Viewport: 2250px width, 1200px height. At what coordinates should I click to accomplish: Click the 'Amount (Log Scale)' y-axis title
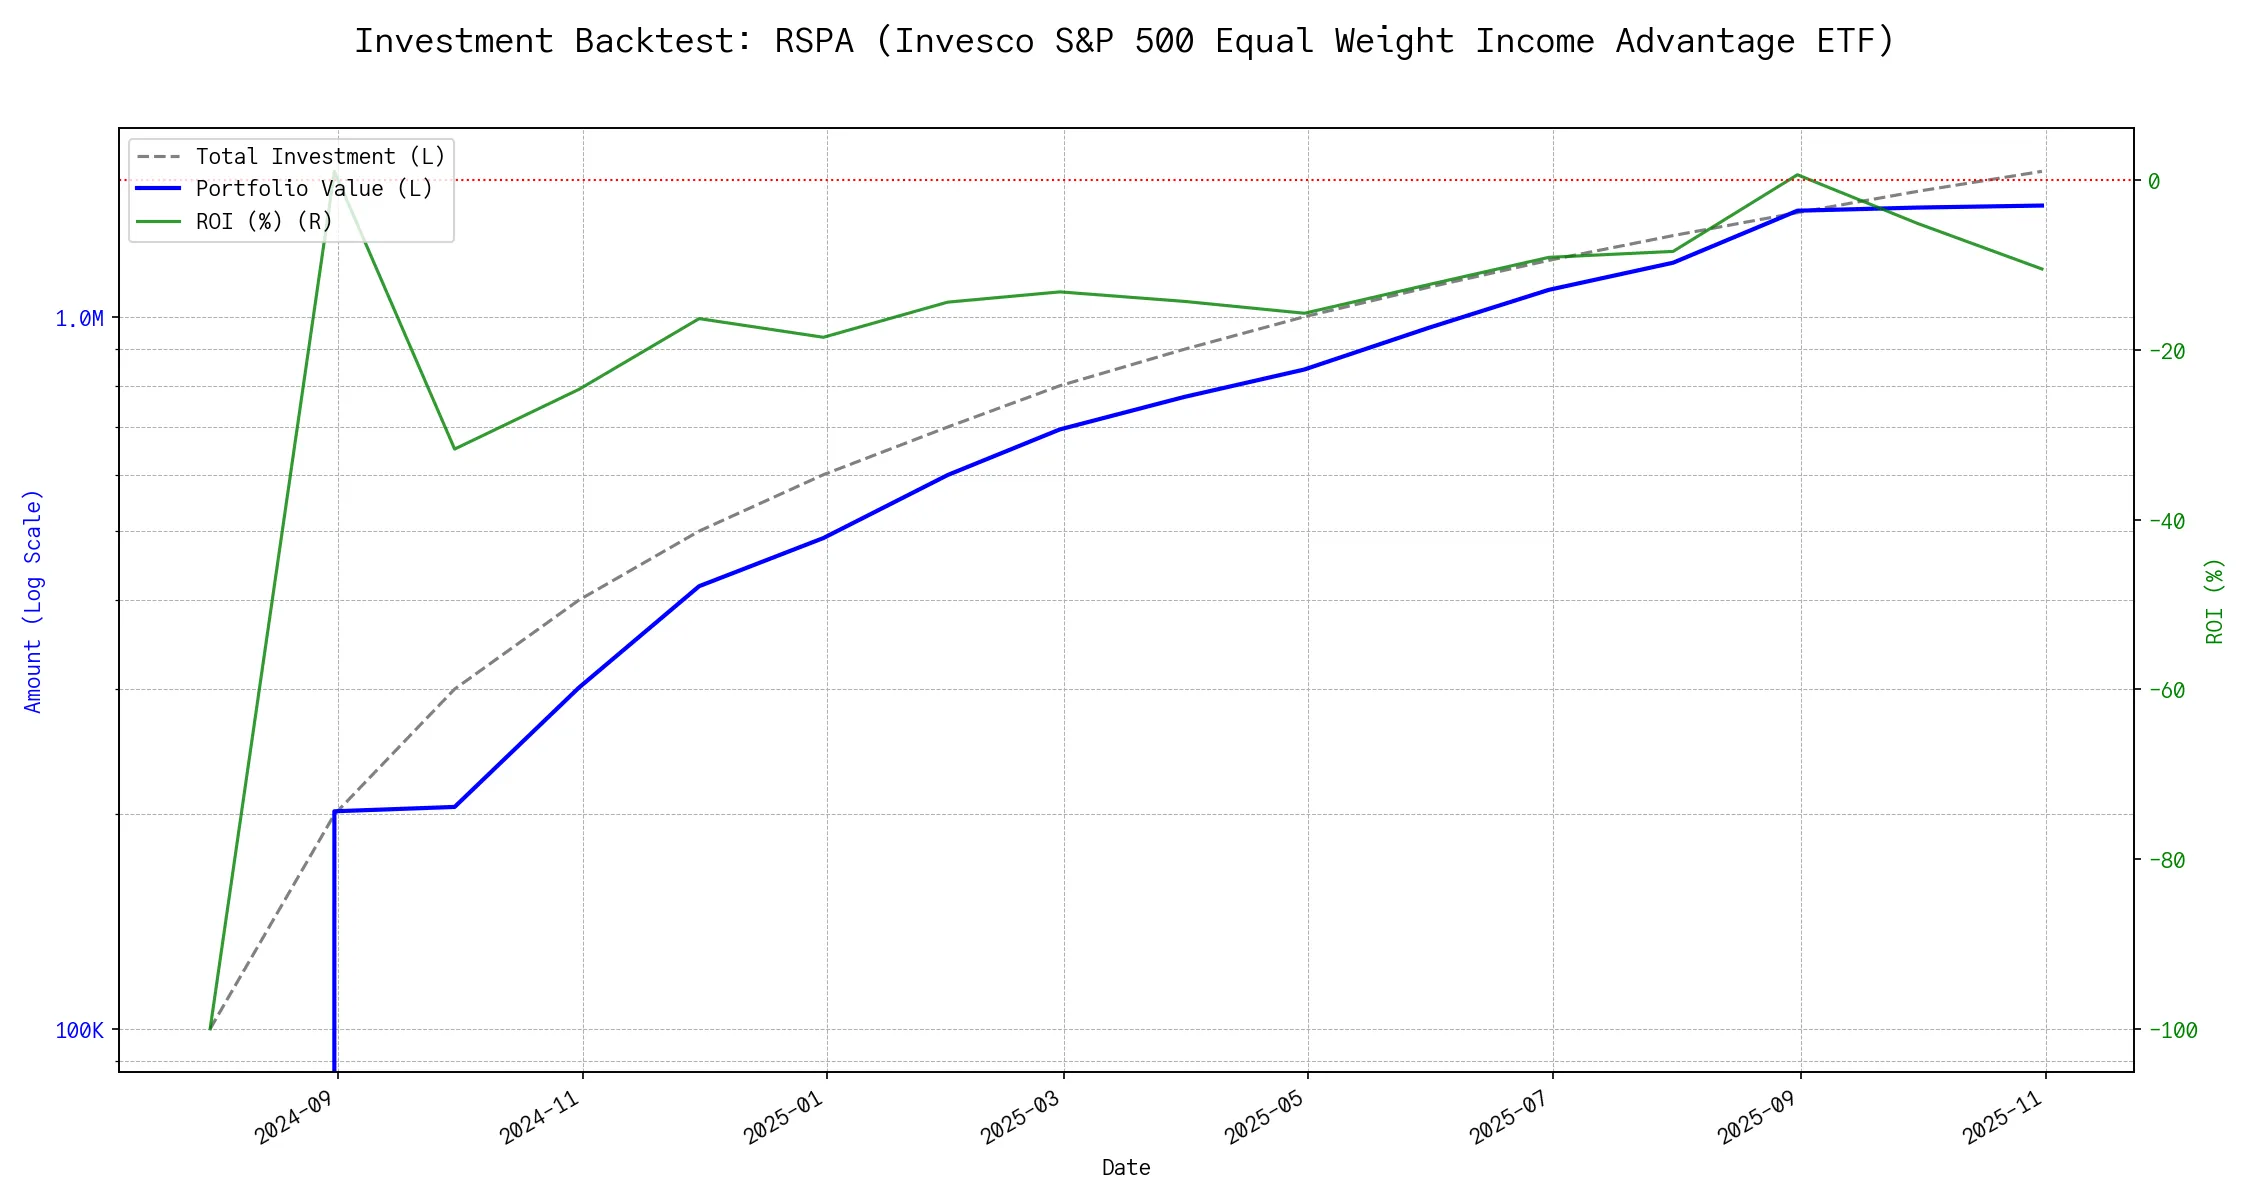pos(33,601)
